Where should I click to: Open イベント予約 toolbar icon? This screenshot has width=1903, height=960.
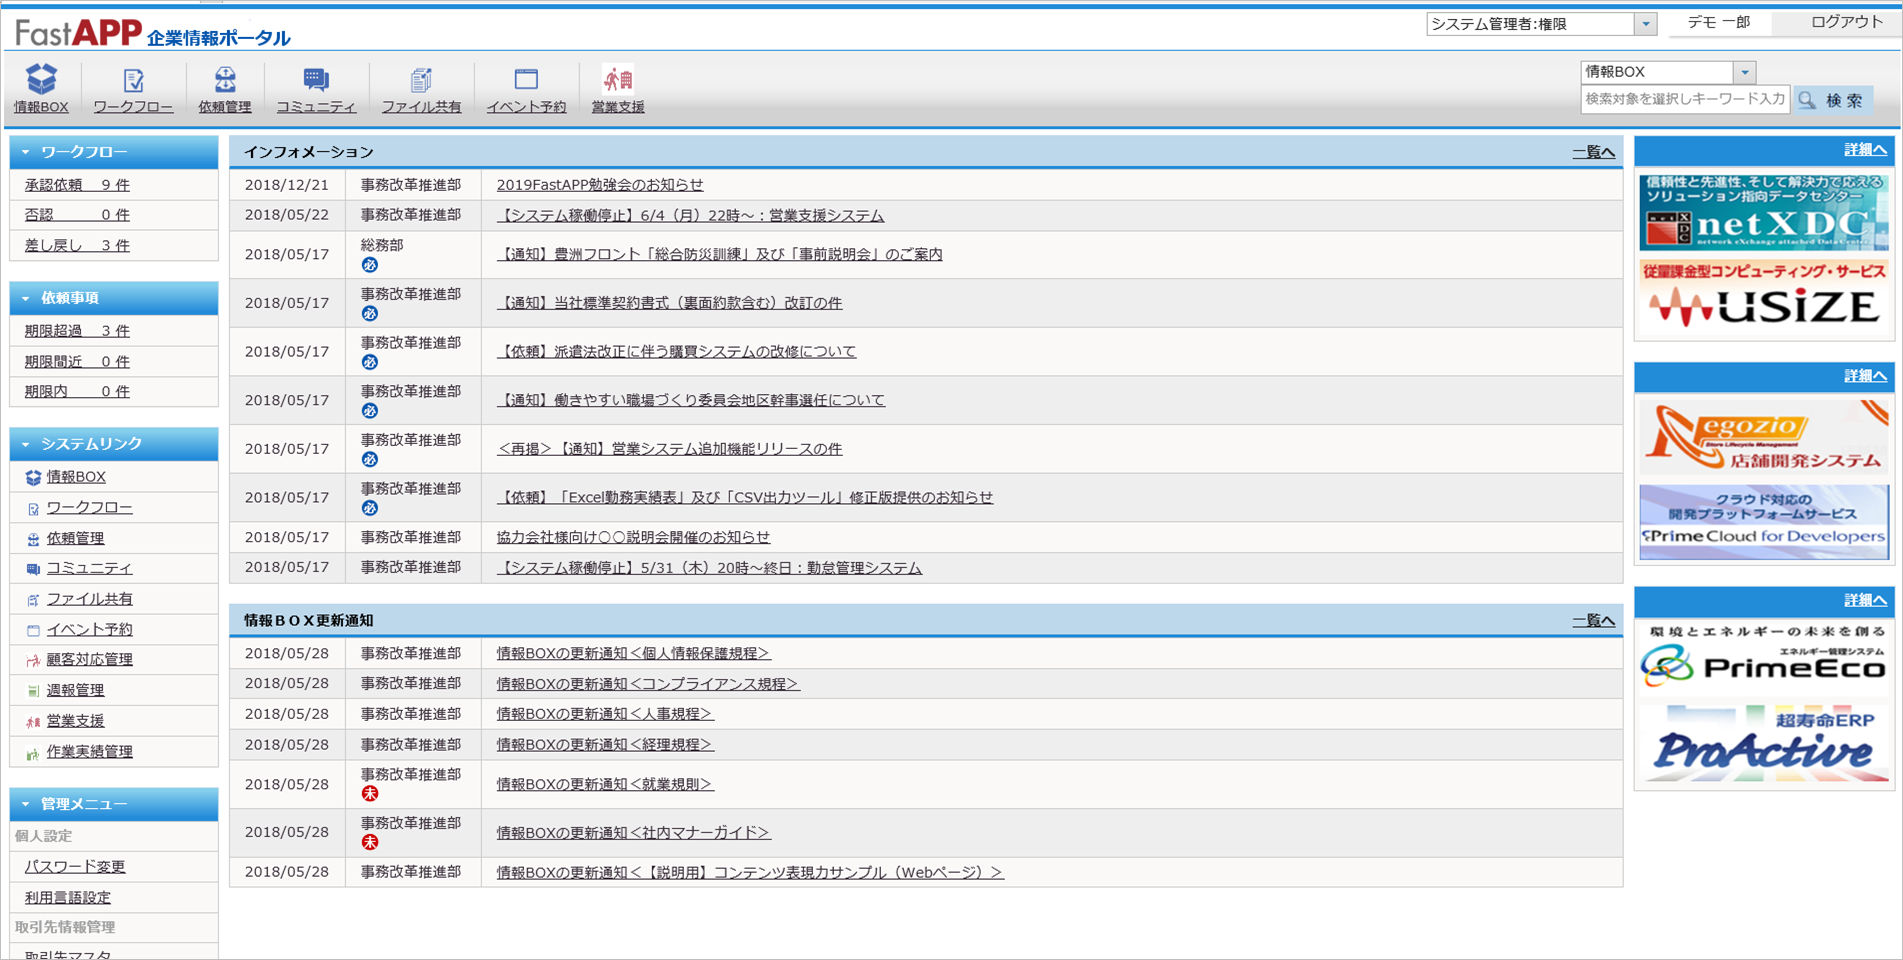point(526,88)
